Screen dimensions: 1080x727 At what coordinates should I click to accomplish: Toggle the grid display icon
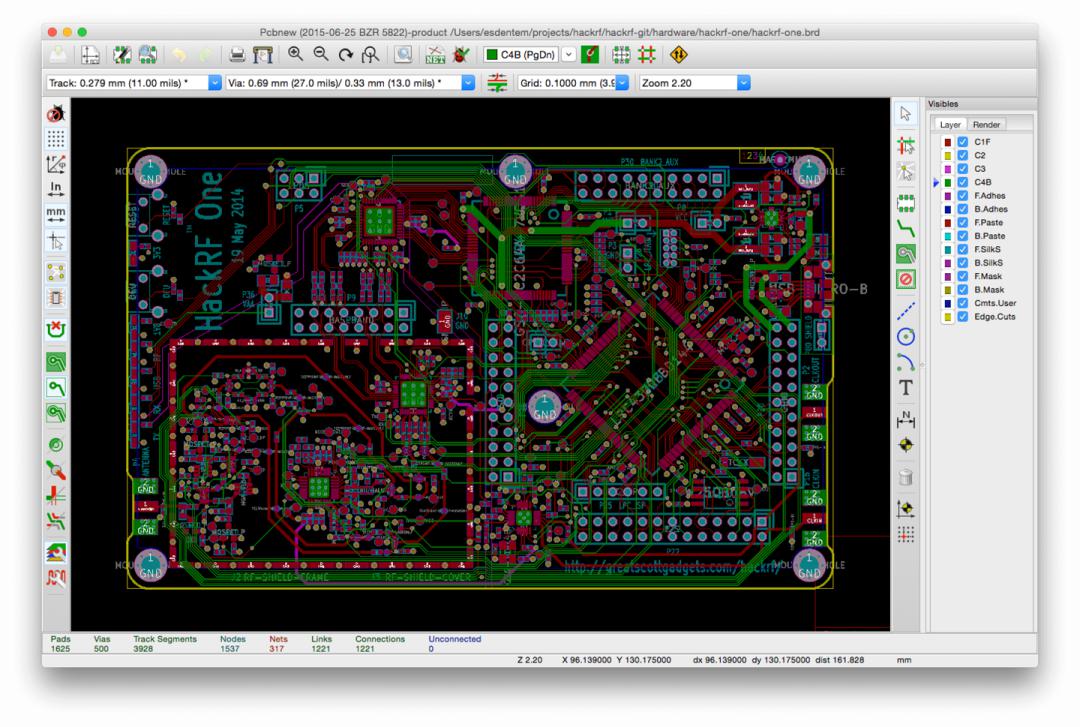[56, 139]
